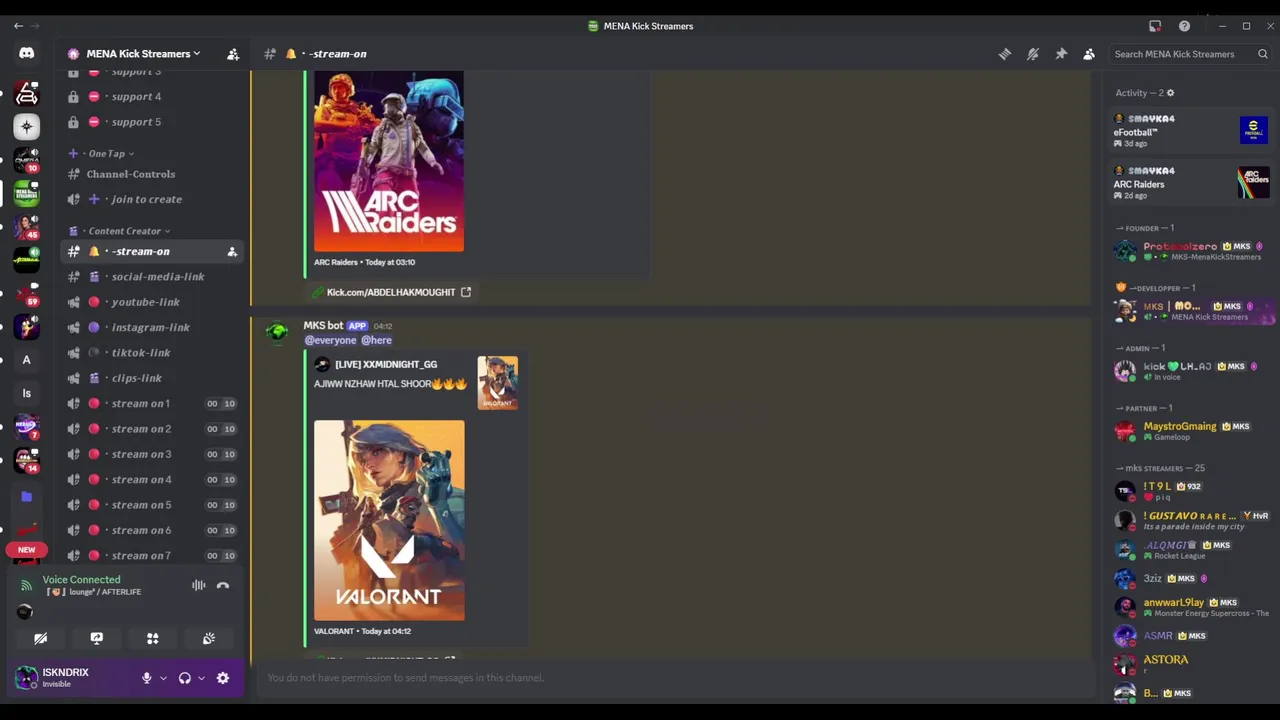Viewport: 1280px width, 720px height.
Task: Open headphone output options dropdown arrow
Action: [201, 678]
